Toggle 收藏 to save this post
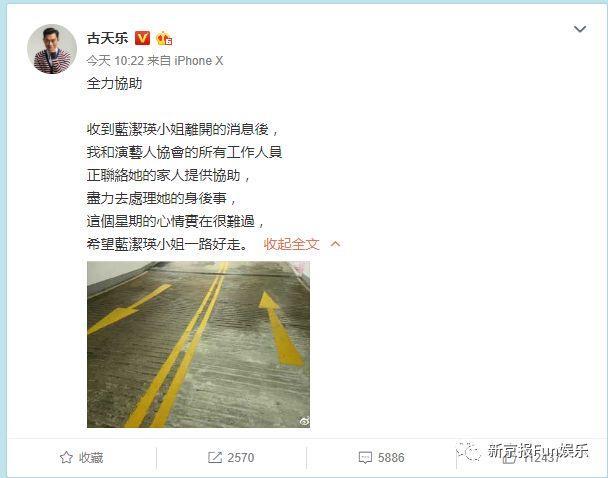Image resolution: width=608 pixels, height=478 pixels. (x=82, y=457)
